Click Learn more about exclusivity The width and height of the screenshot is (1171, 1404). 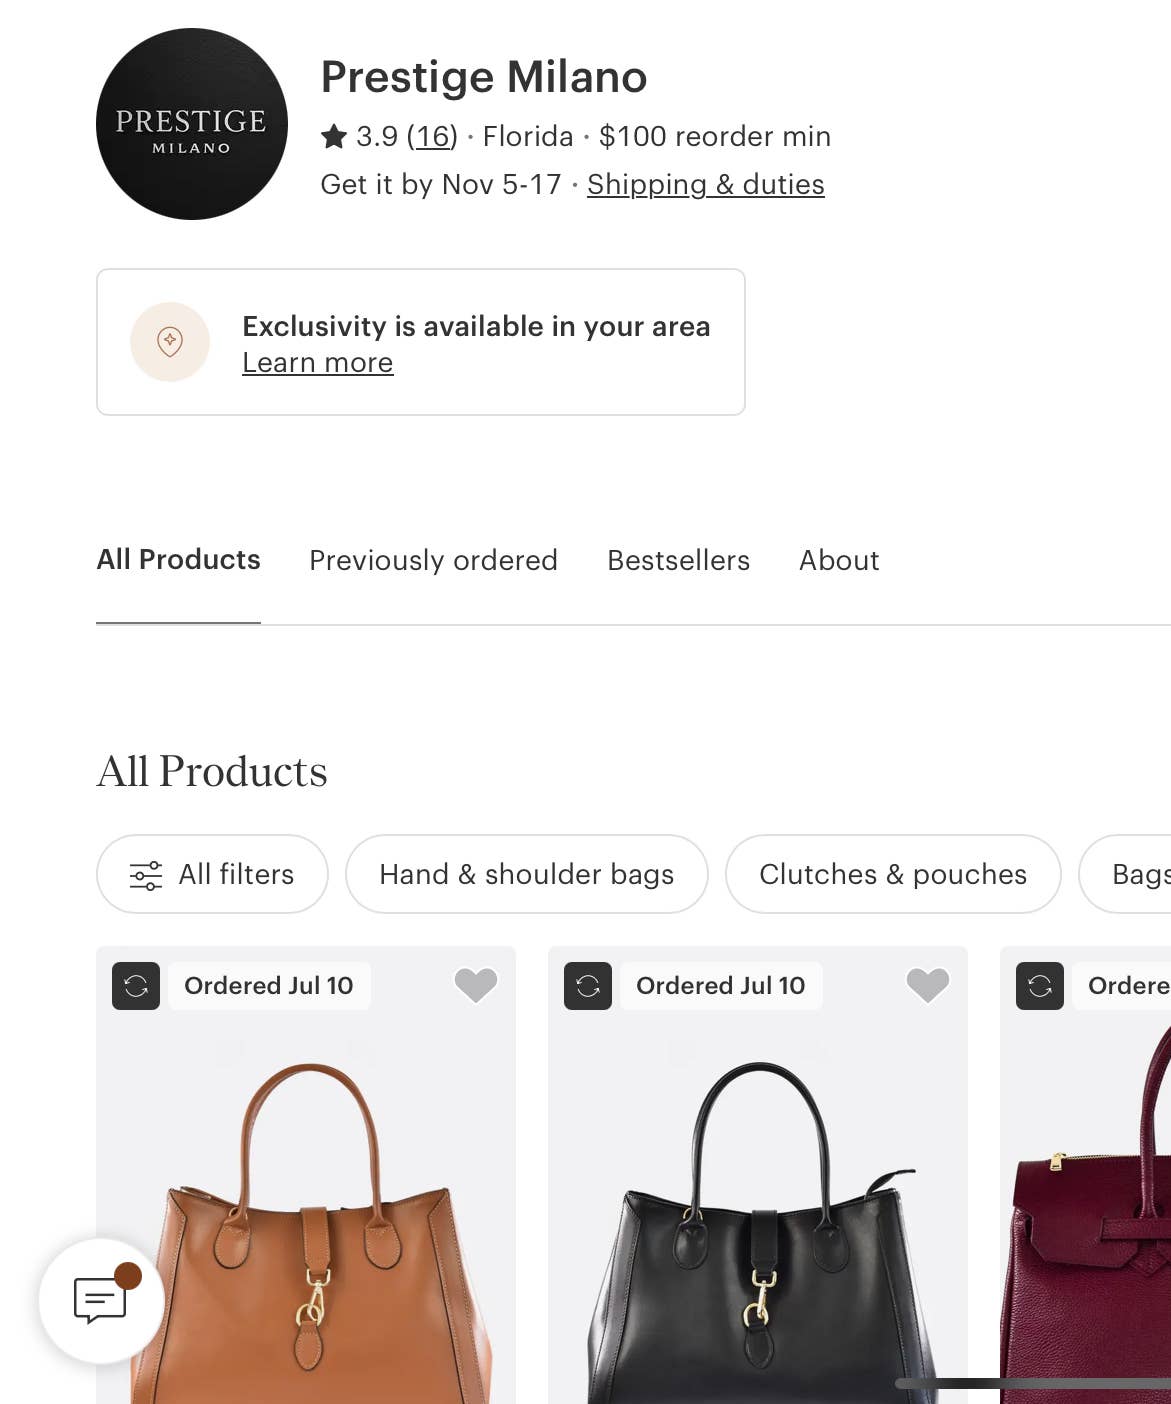point(318,362)
